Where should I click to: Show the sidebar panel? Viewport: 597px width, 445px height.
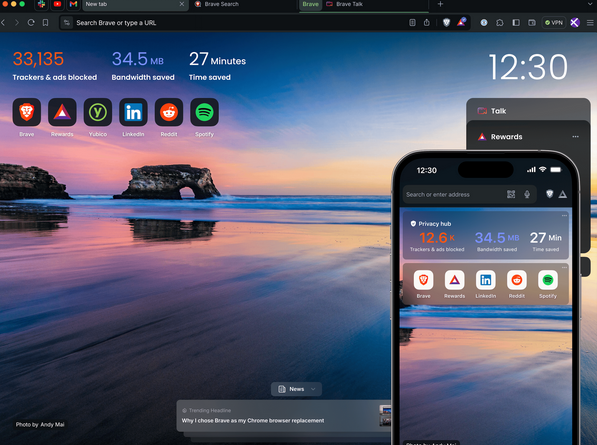pyautogui.click(x=516, y=23)
